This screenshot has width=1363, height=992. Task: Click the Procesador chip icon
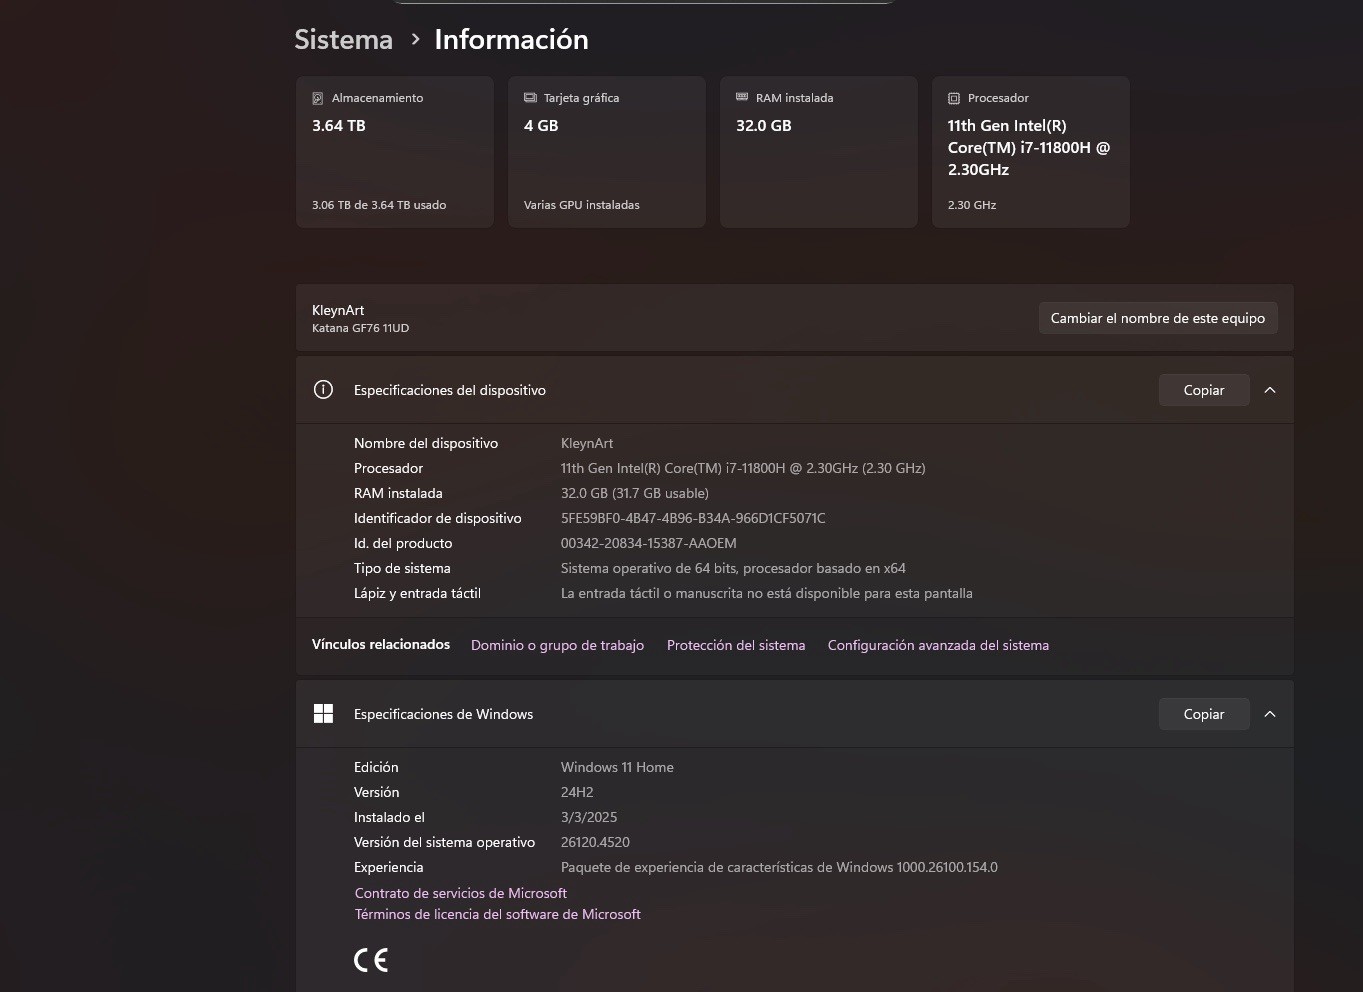coord(954,98)
